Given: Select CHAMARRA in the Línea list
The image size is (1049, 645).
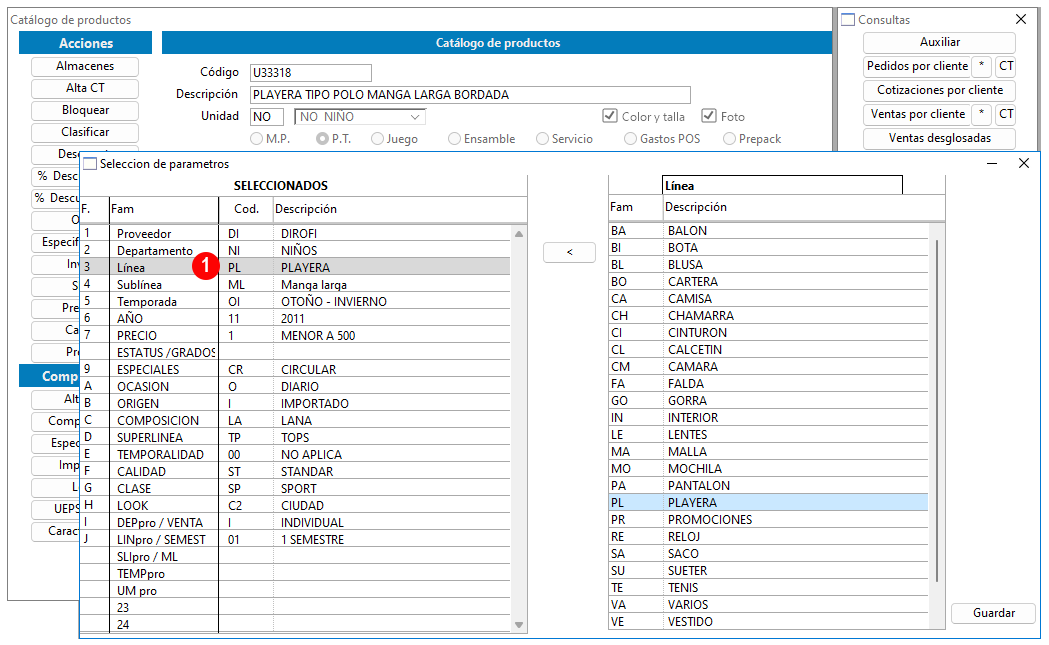Looking at the screenshot, I should 768,316.
